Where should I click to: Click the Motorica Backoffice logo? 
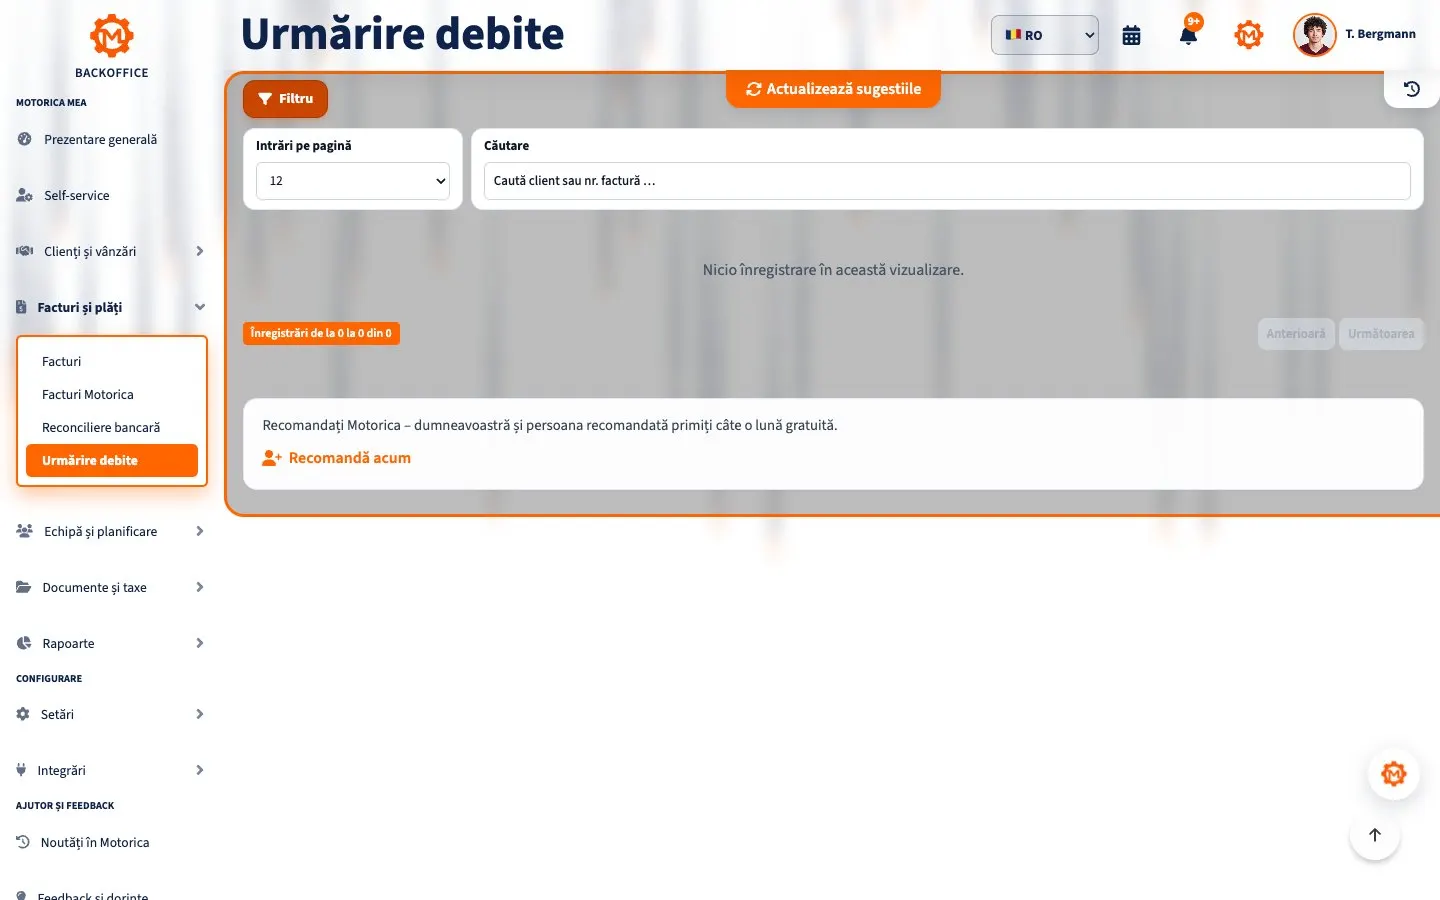pos(112,47)
